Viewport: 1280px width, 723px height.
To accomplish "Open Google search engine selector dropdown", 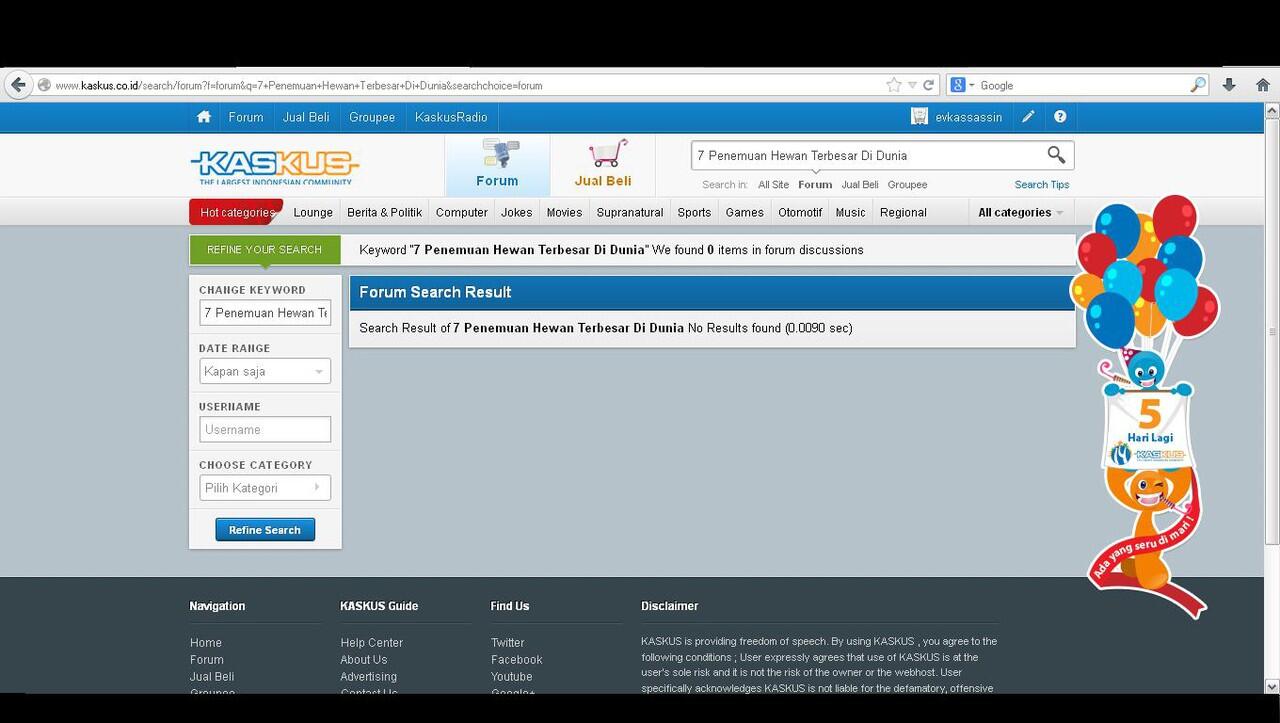I will click(x=961, y=85).
